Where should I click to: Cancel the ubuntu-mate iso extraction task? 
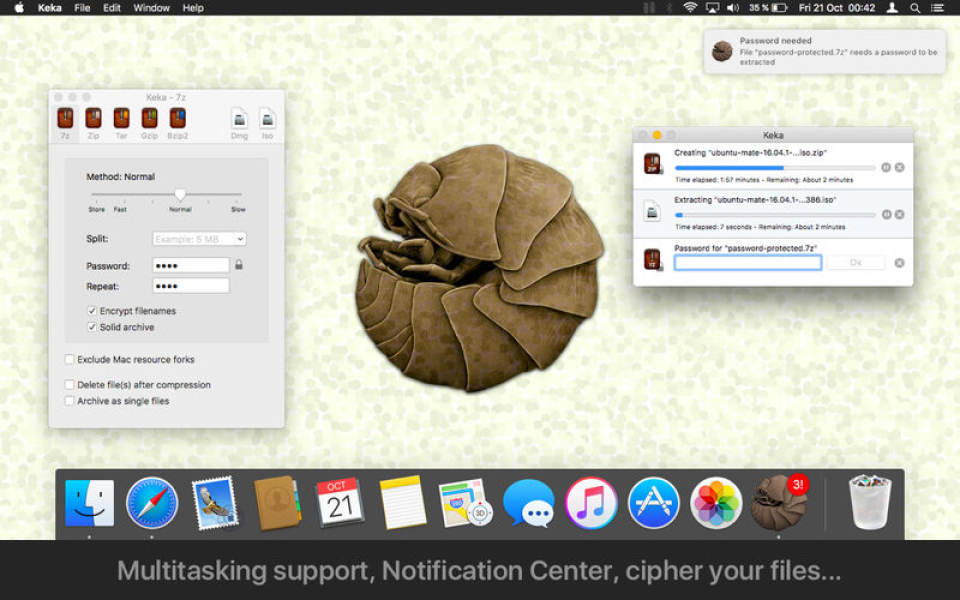(899, 214)
